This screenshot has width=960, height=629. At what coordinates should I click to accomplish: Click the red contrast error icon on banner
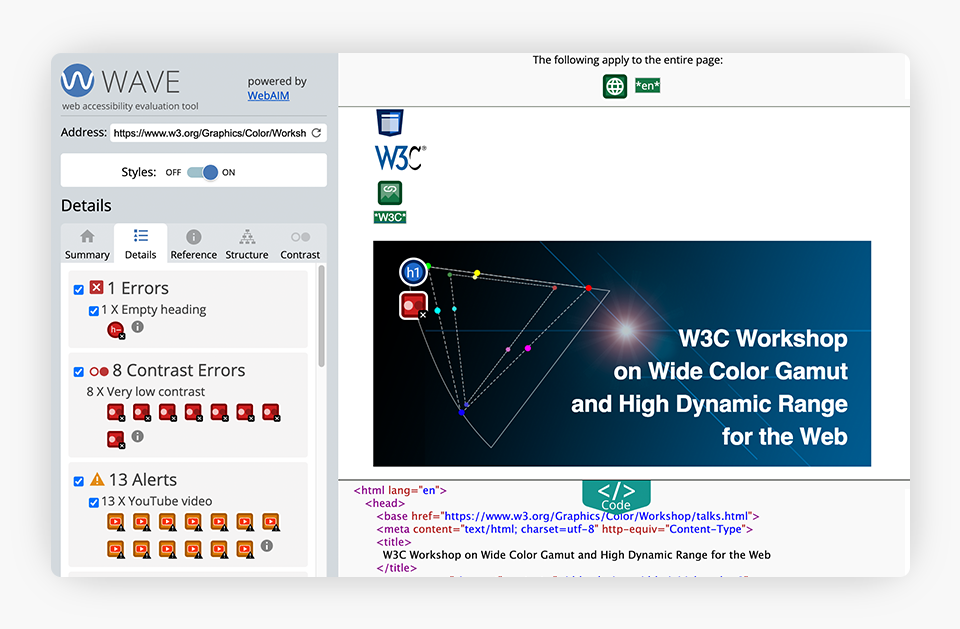tap(413, 305)
